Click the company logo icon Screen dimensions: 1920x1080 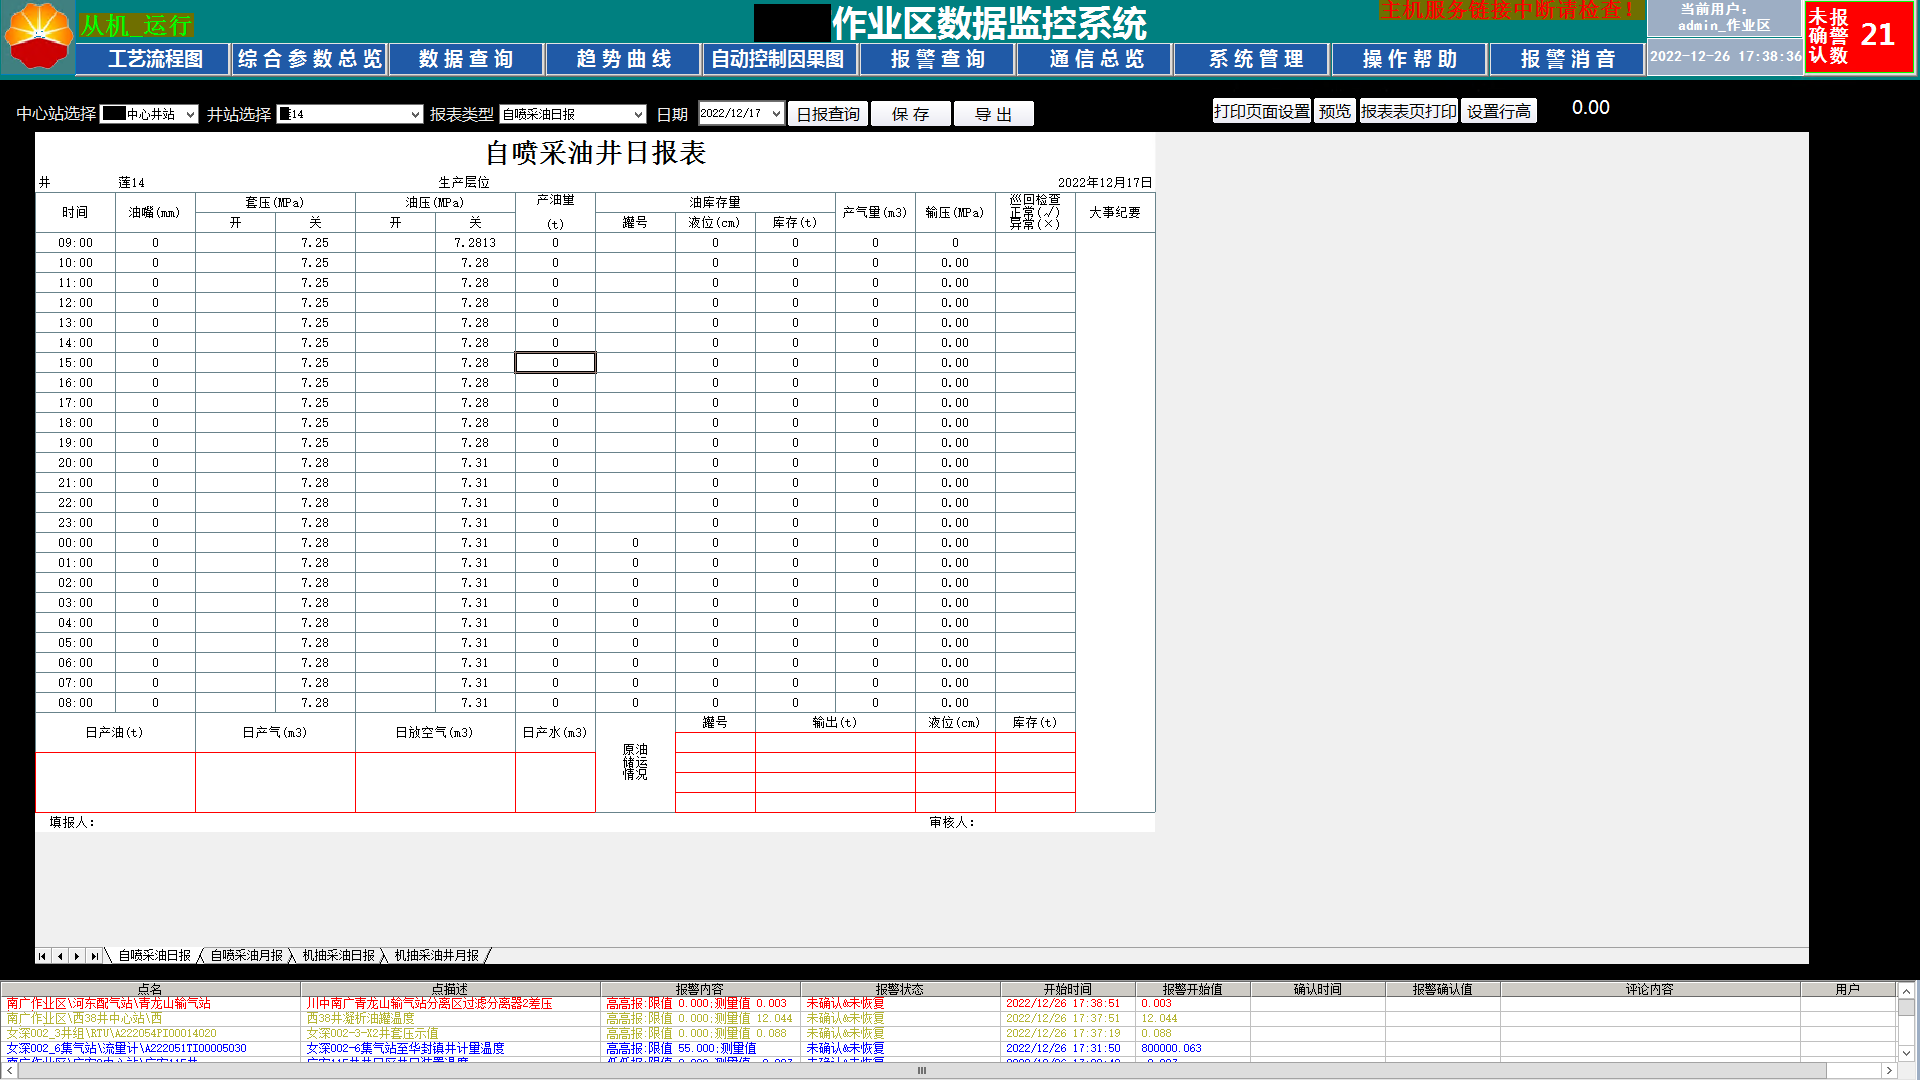click(38, 37)
